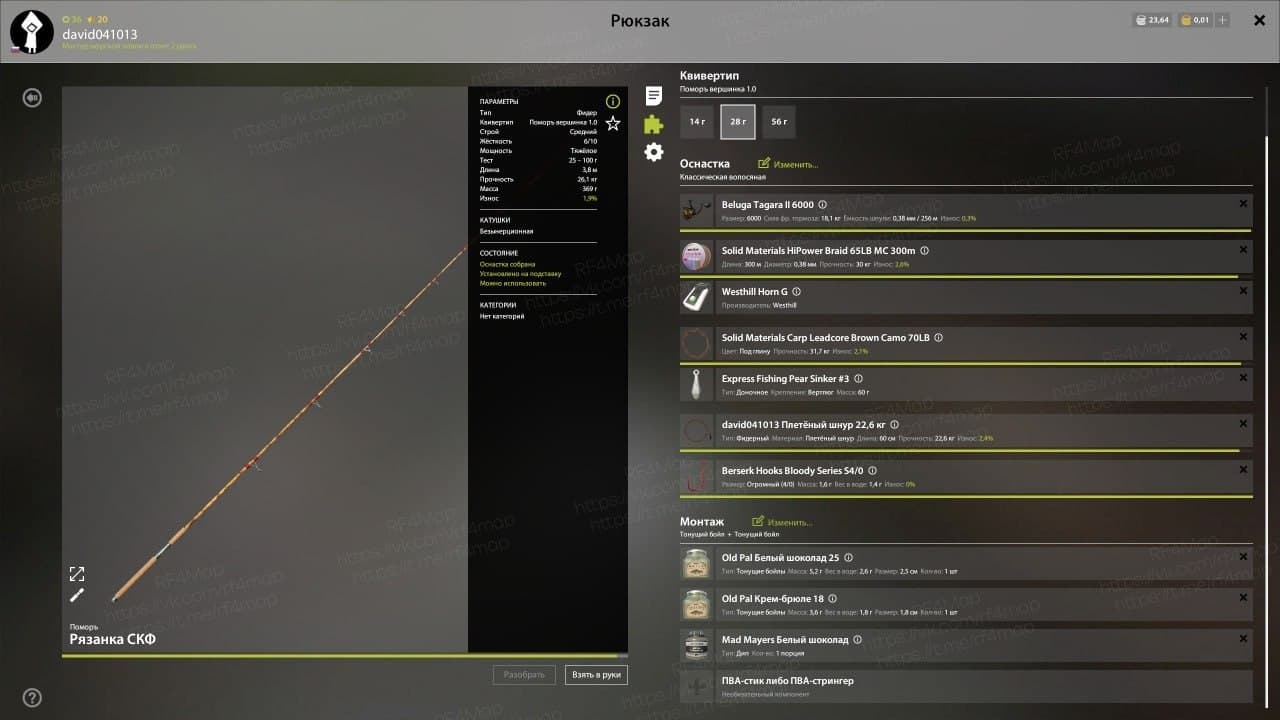Open the Berserk Hooks hook thumbnail

point(696,476)
